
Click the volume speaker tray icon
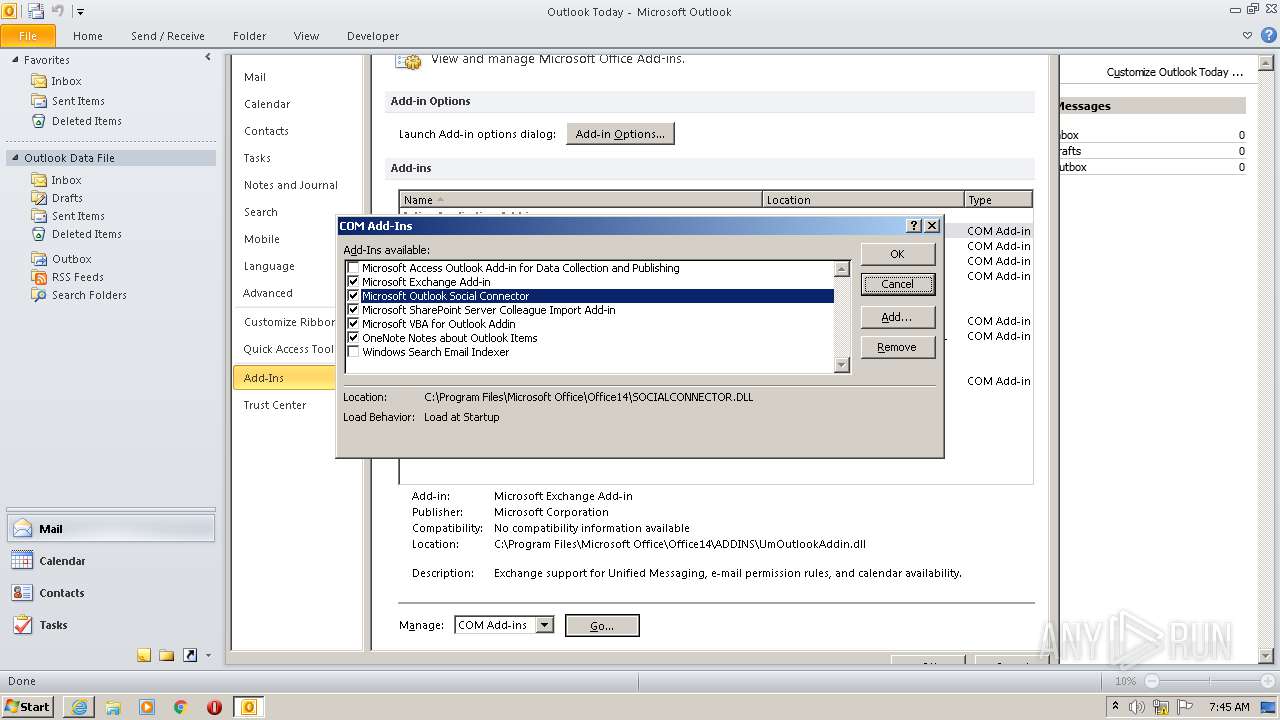[1138, 707]
